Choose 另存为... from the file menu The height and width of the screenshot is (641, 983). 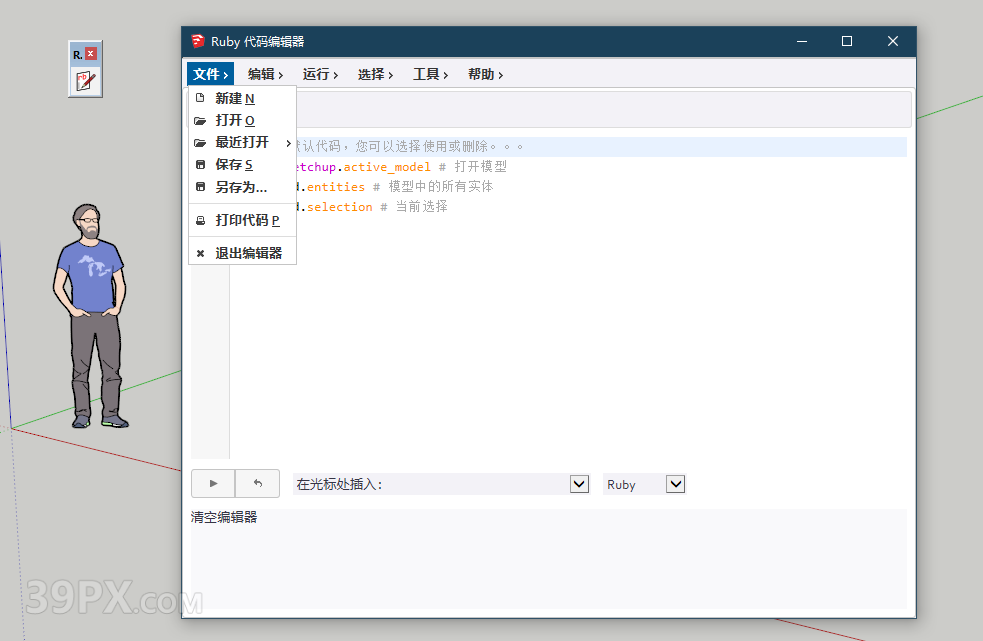tap(242, 187)
